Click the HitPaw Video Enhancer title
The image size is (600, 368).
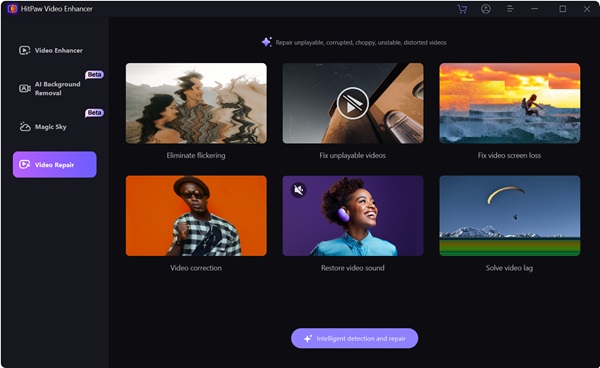tap(57, 9)
